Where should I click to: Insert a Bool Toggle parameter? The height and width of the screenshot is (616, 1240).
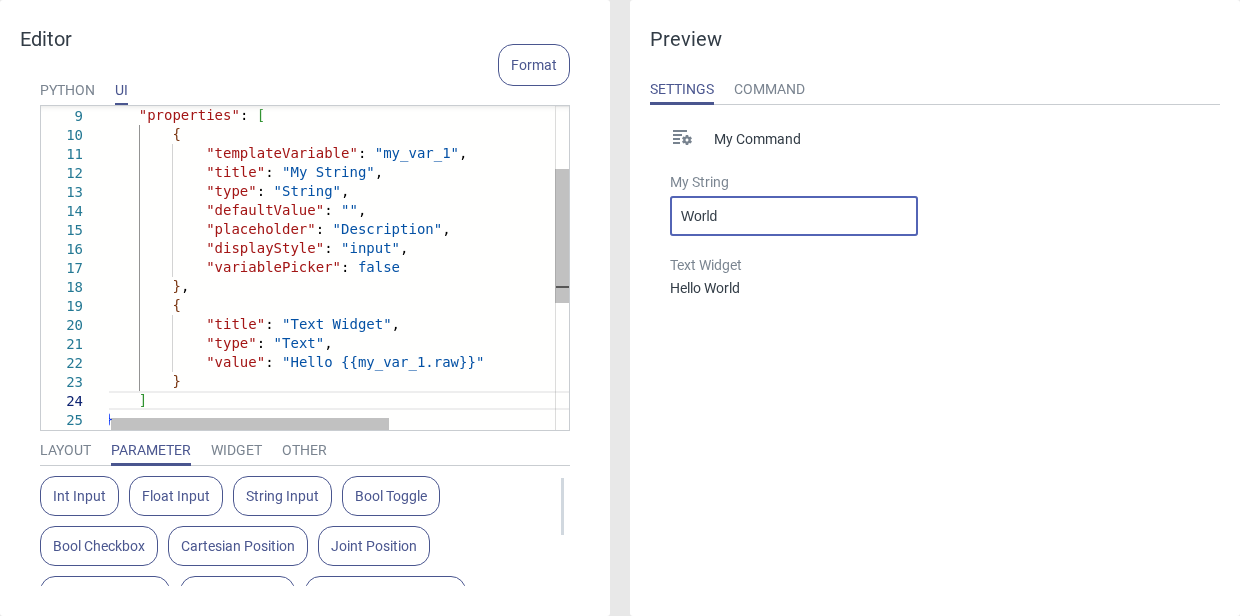click(x=391, y=496)
